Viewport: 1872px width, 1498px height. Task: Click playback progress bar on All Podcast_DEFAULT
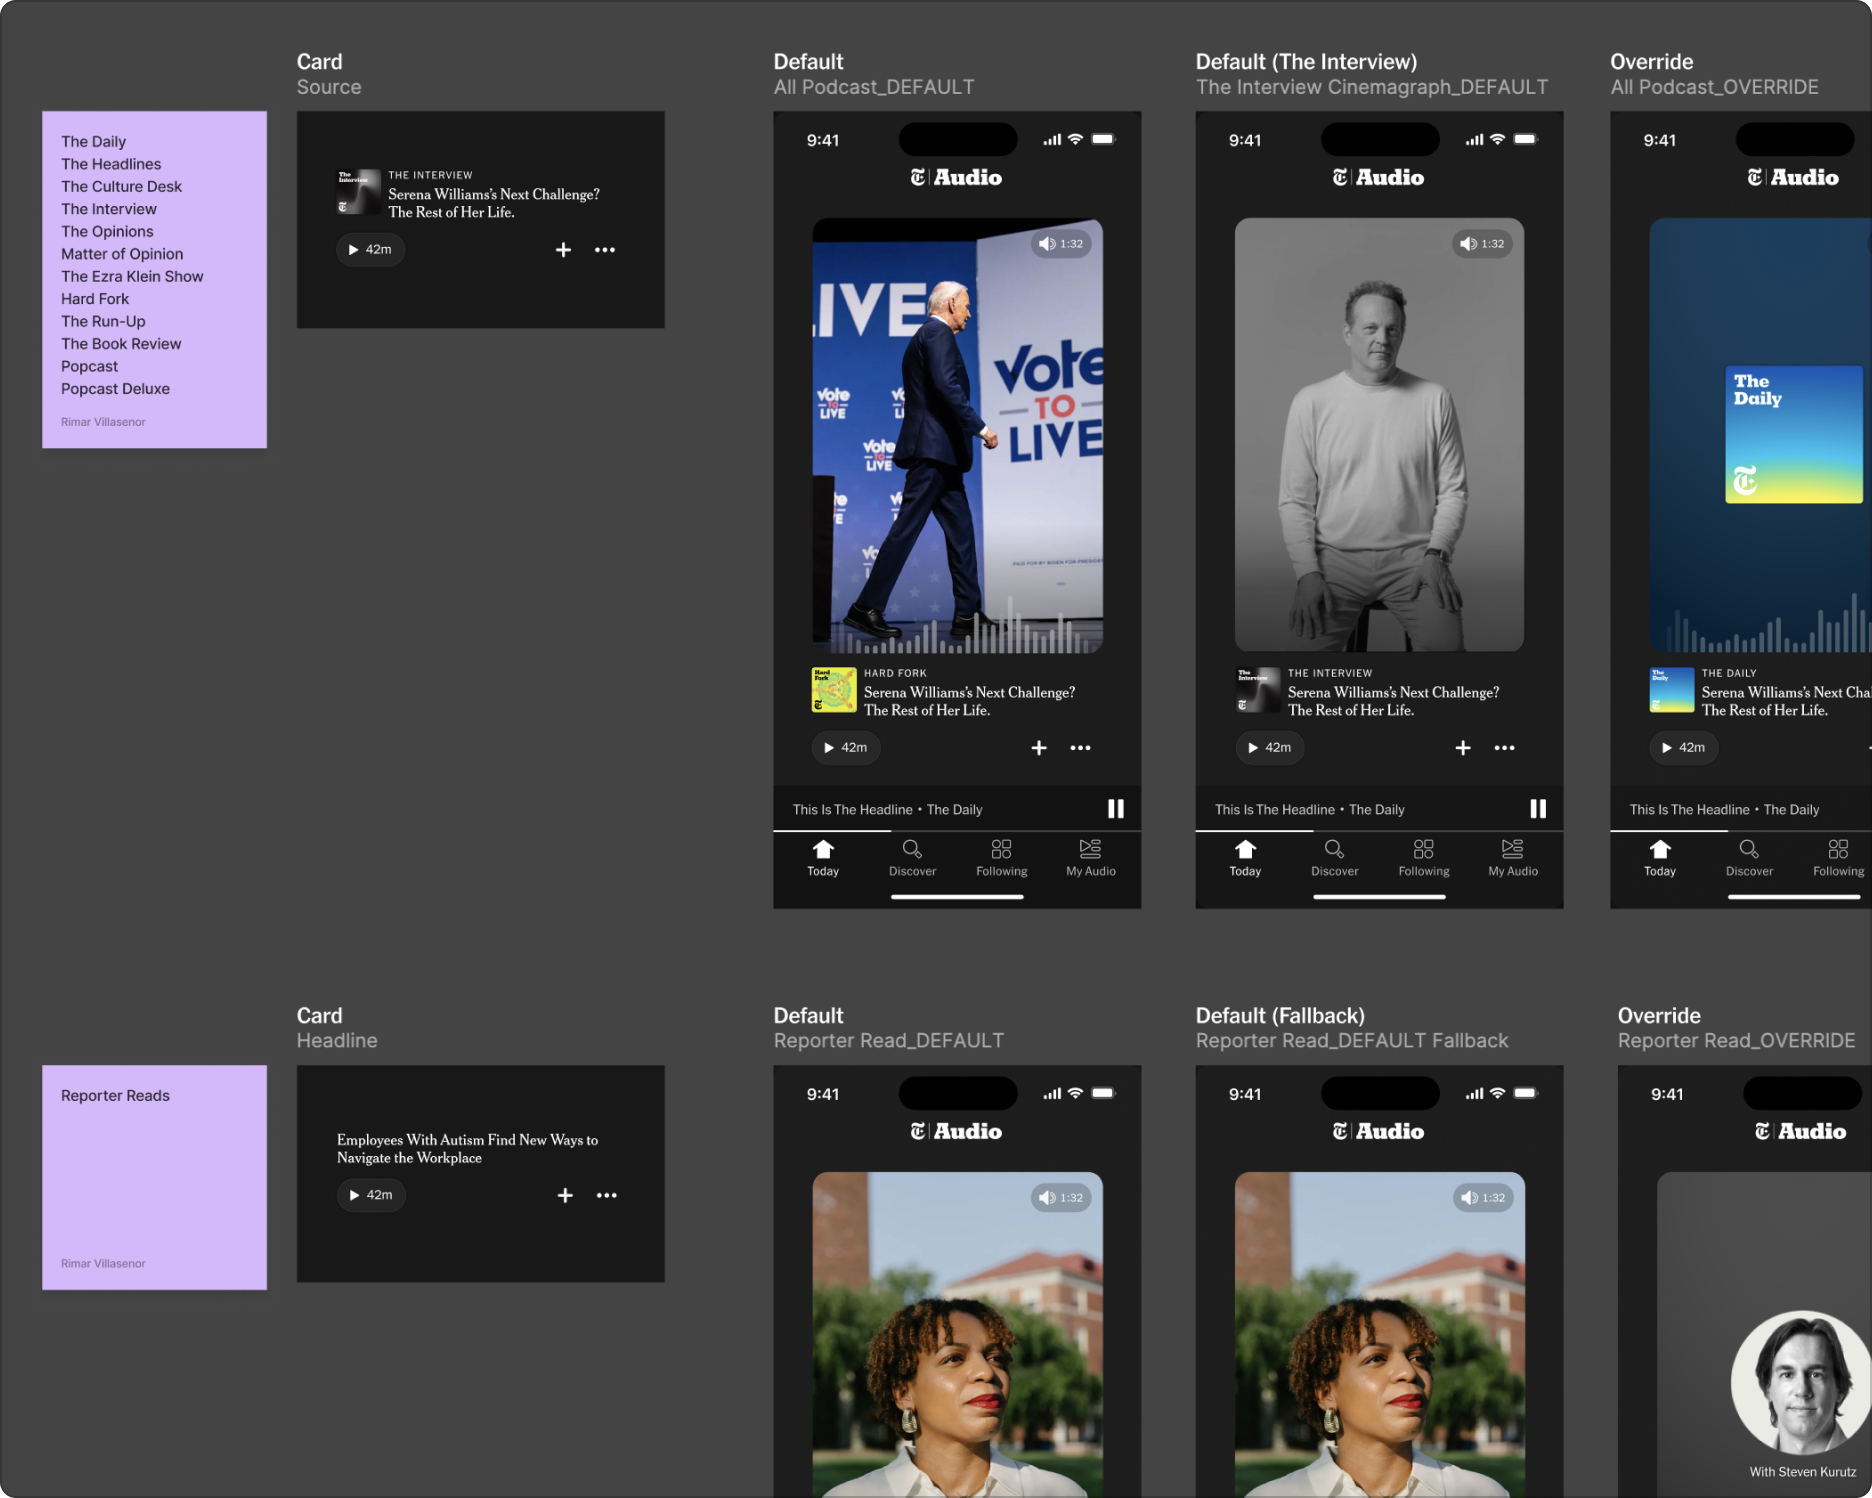(957, 831)
